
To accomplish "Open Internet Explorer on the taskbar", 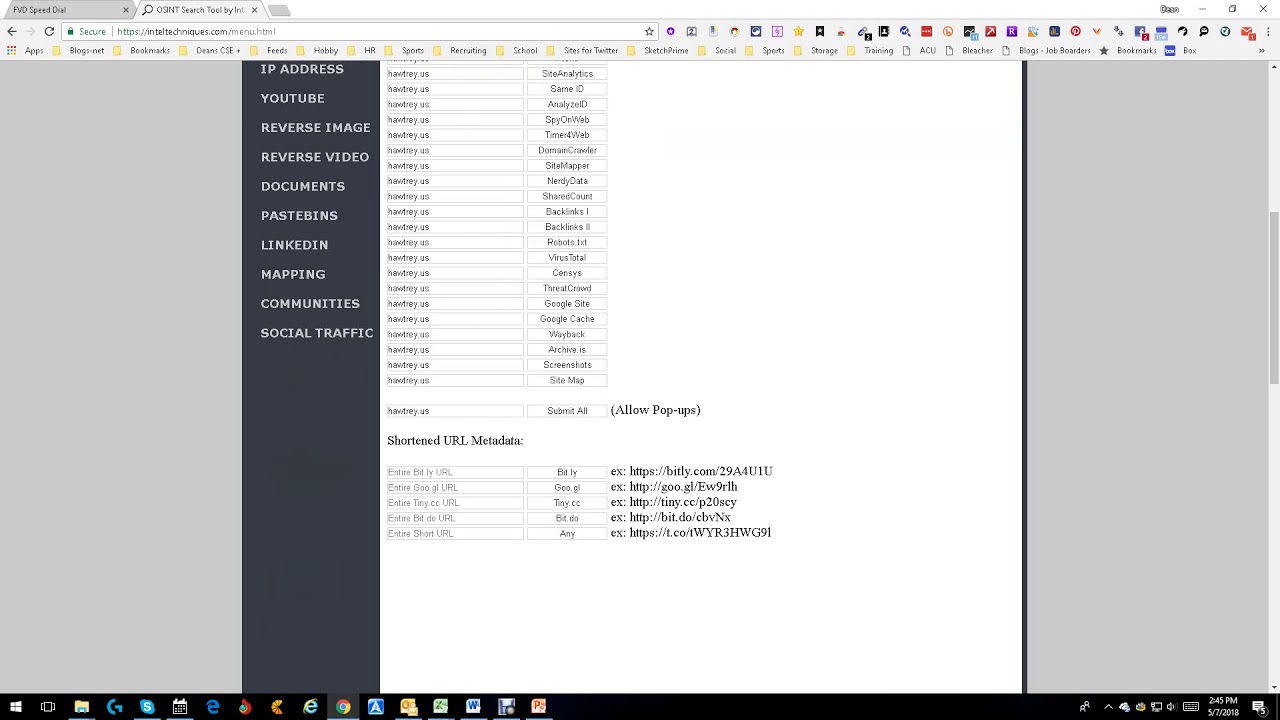I will [x=310, y=707].
